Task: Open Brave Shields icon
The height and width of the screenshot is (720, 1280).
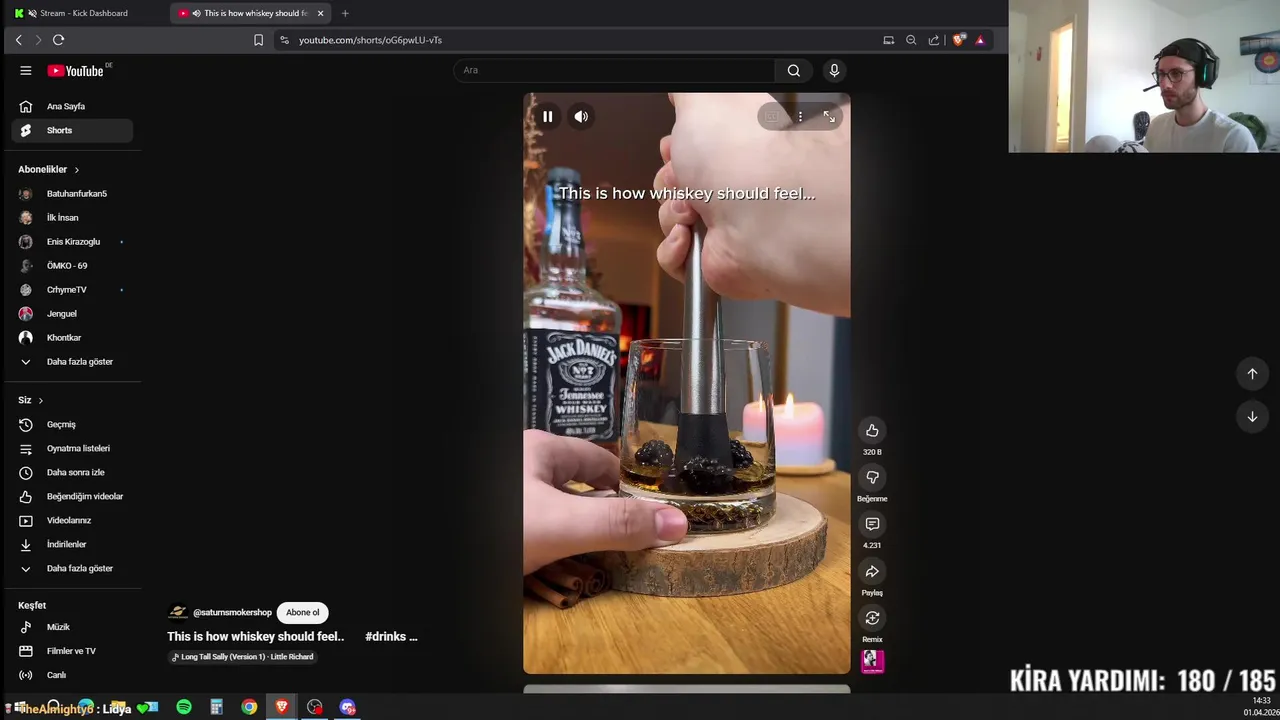Action: (958, 40)
